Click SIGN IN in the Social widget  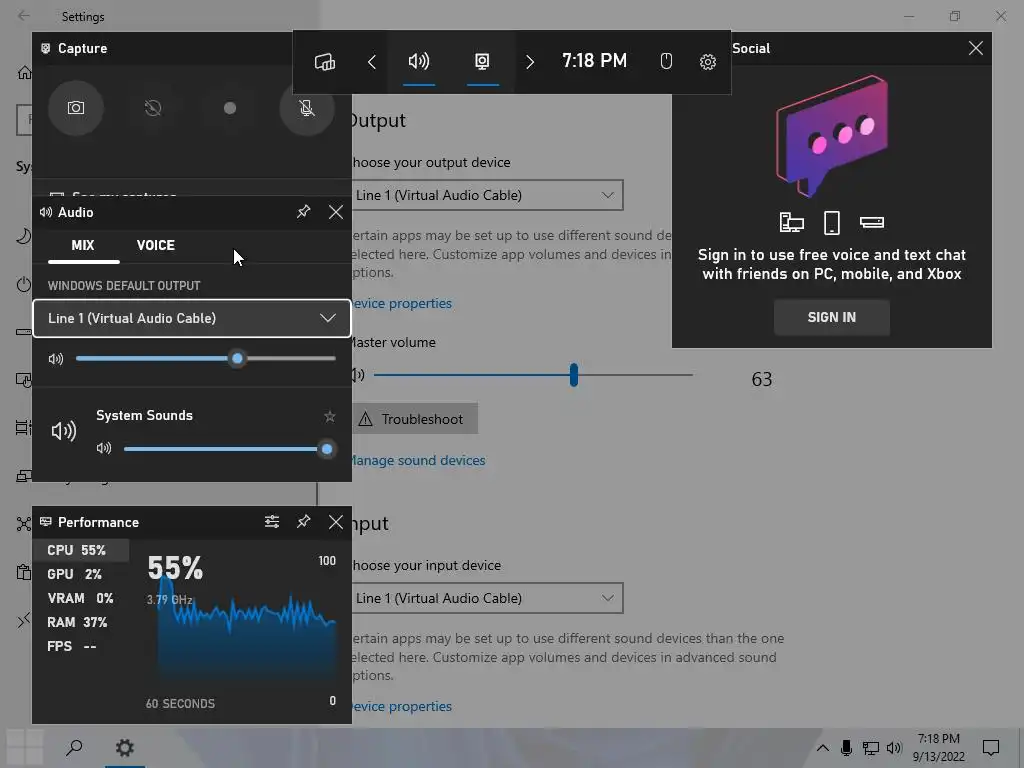pos(831,317)
